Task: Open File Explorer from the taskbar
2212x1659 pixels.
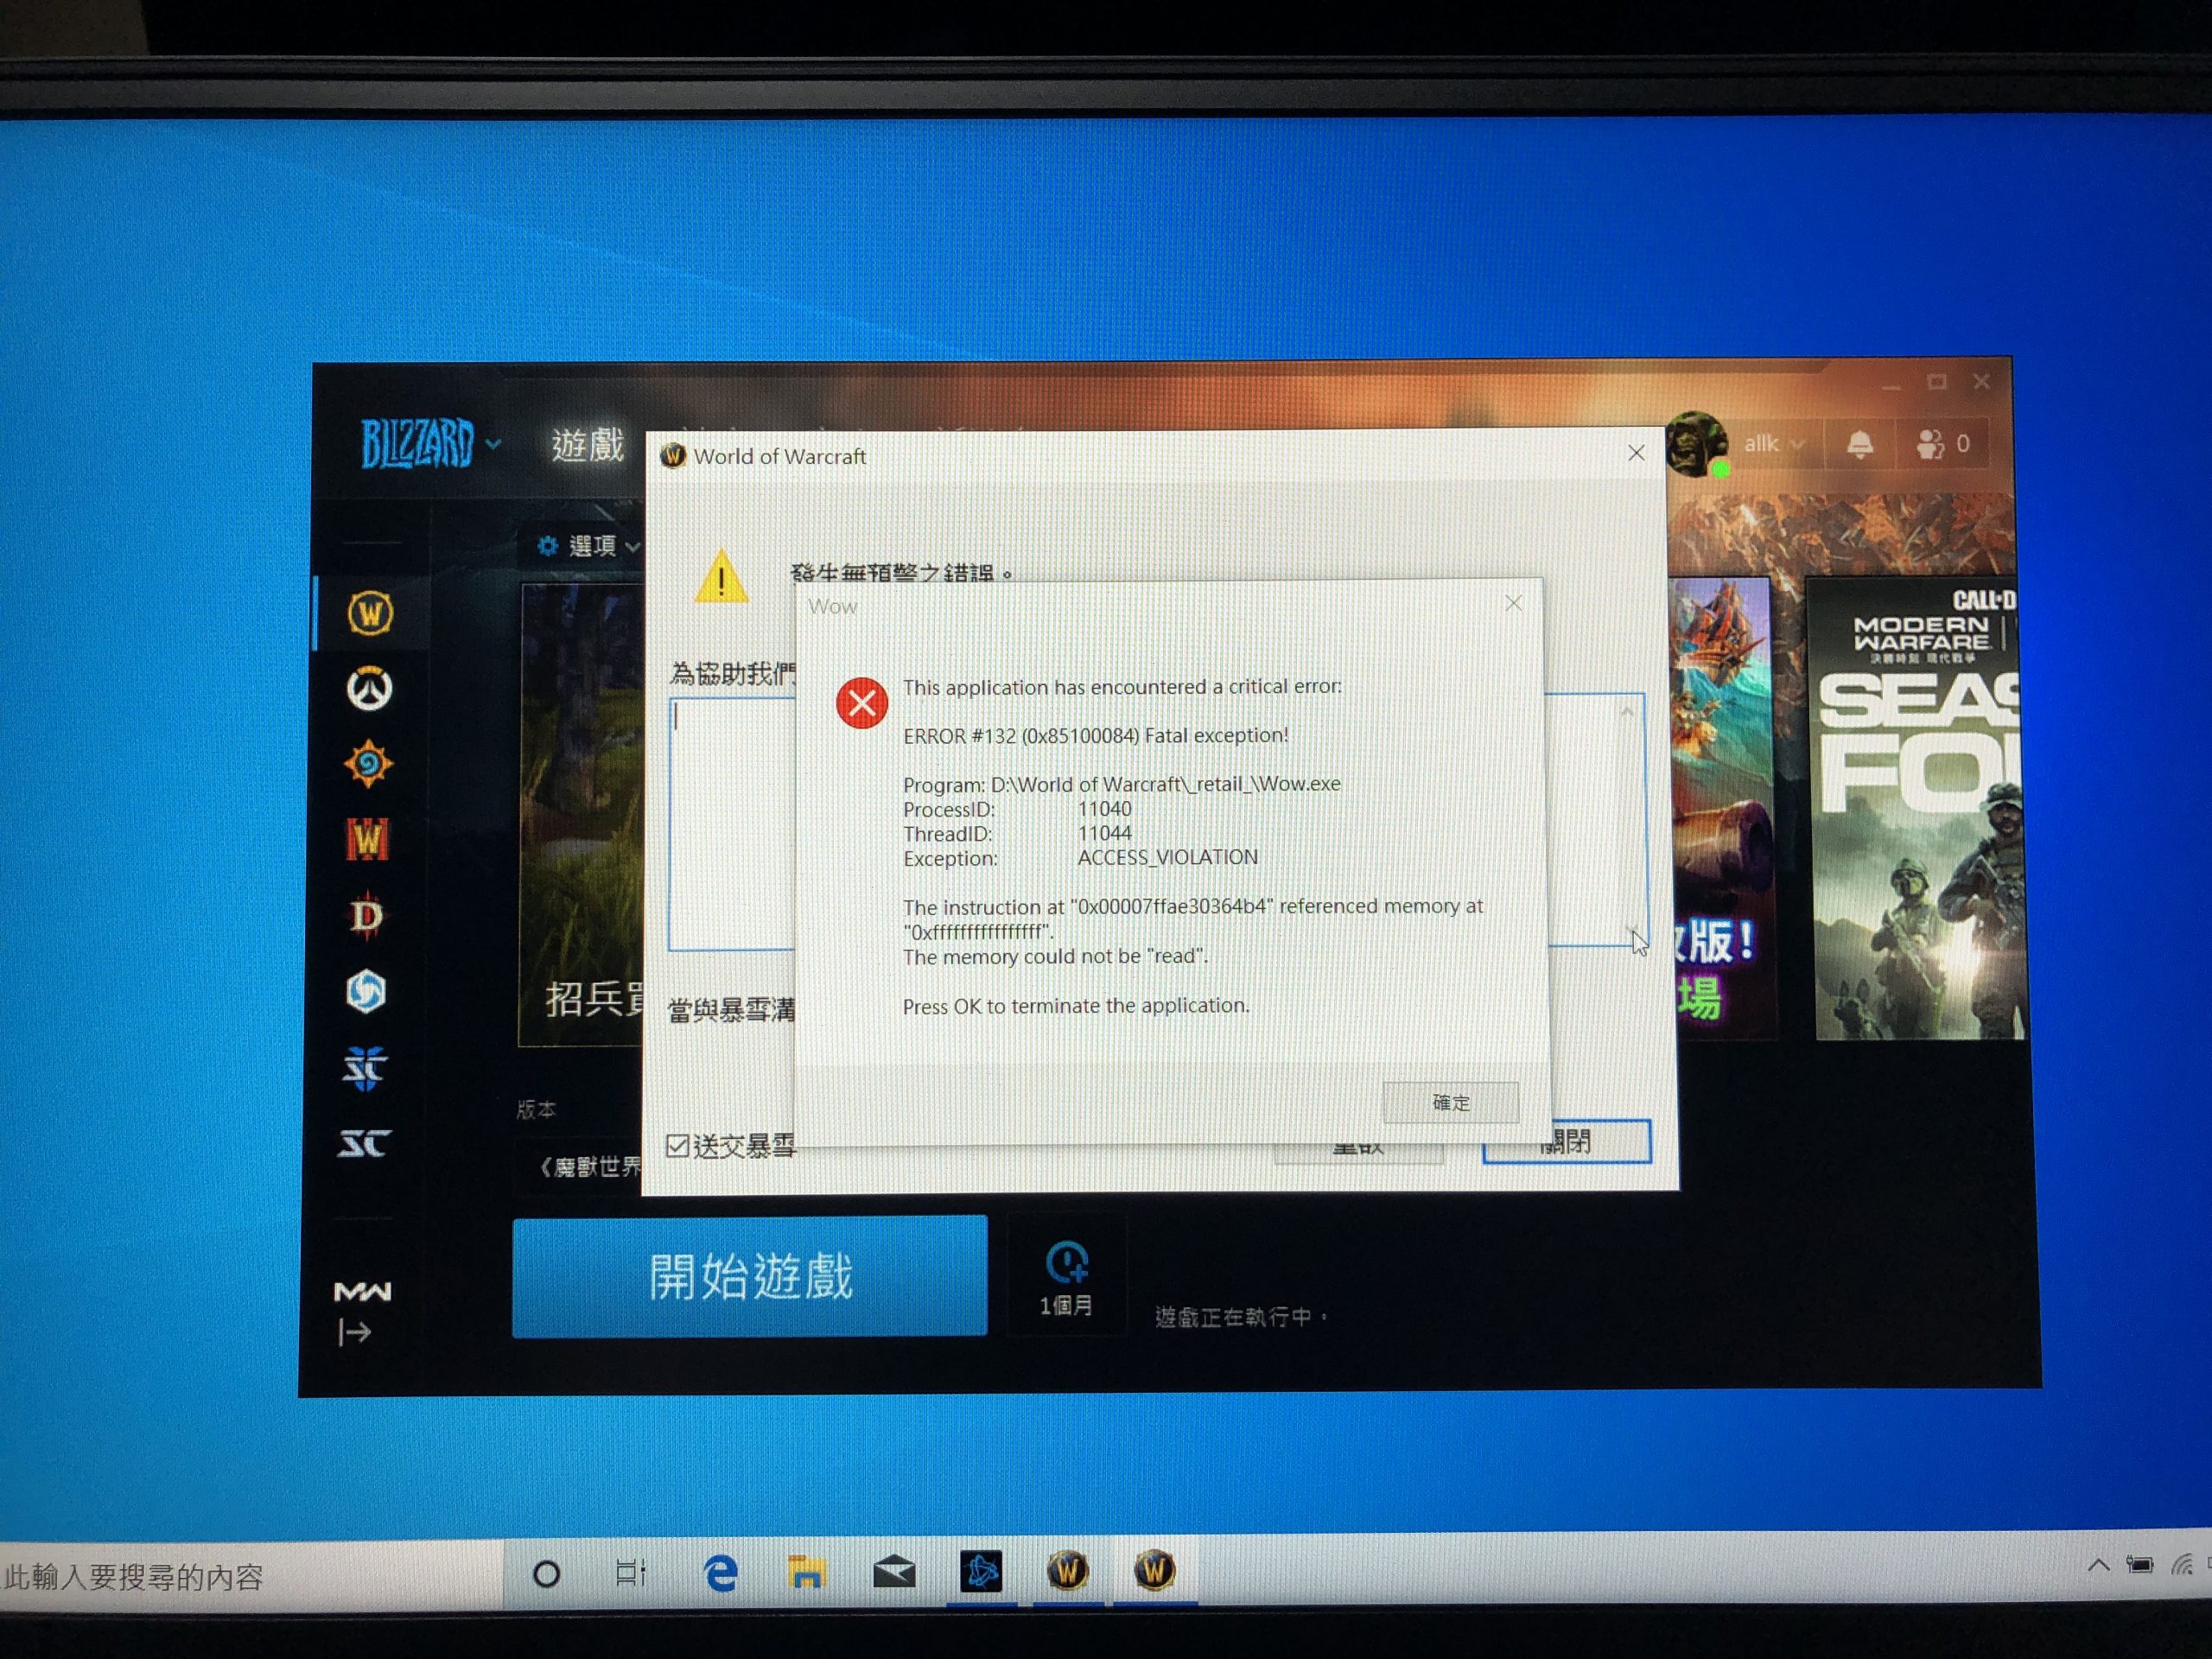Action: click(x=806, y=1573)
